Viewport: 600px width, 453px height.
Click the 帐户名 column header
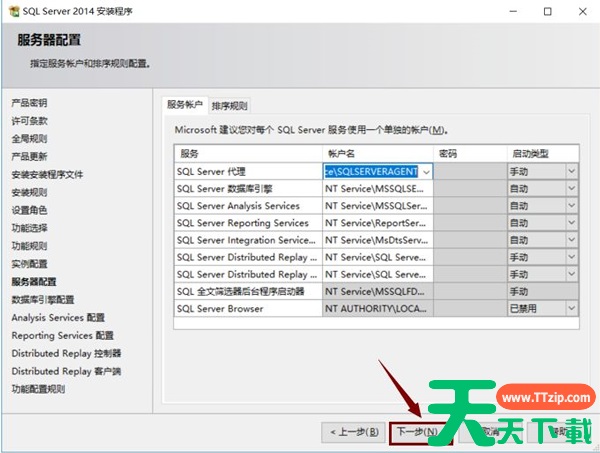click(378, 154)
